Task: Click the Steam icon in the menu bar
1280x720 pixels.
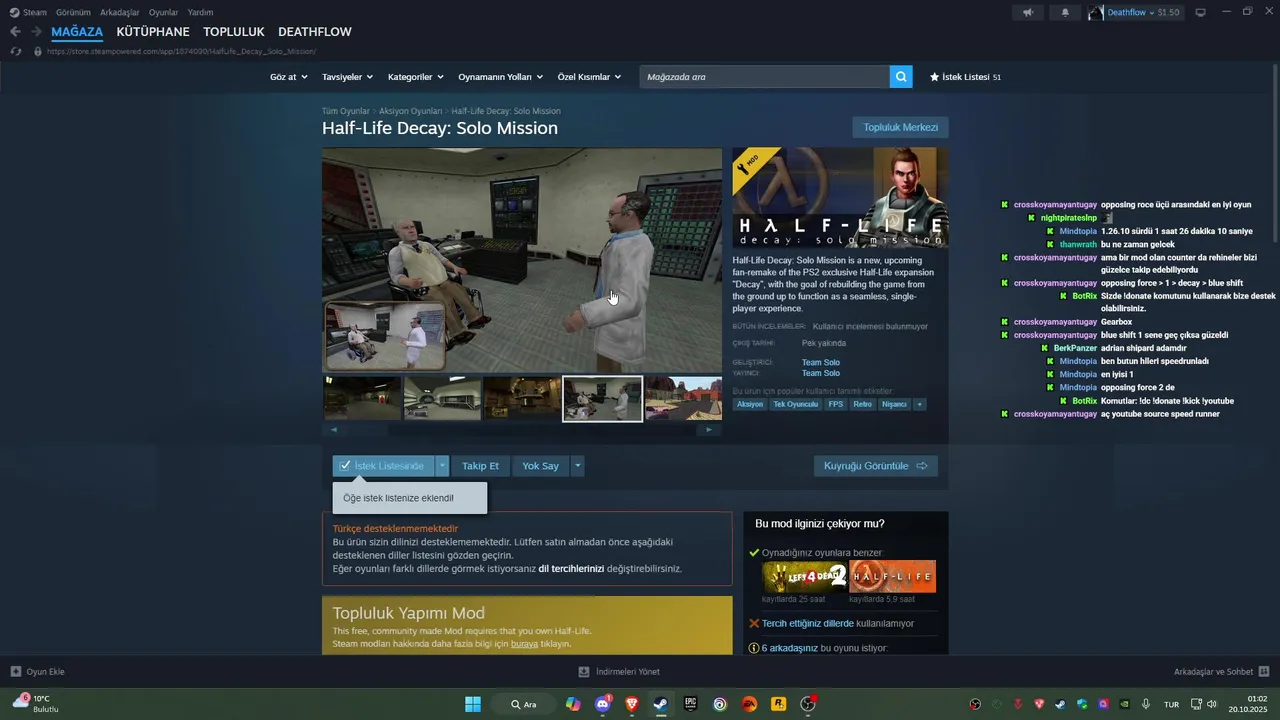Action: pos(14,12)
